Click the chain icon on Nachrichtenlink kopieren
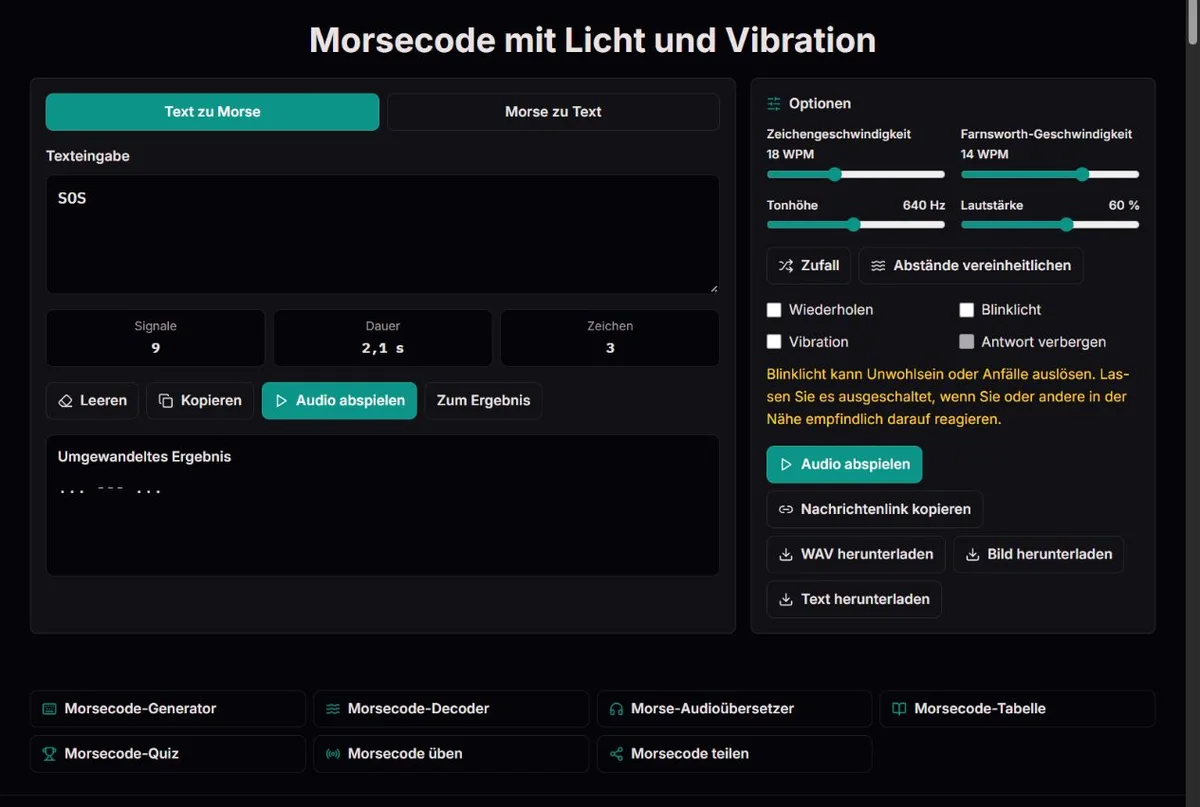Screen dimensions: 1200x807 click(787, 509)
